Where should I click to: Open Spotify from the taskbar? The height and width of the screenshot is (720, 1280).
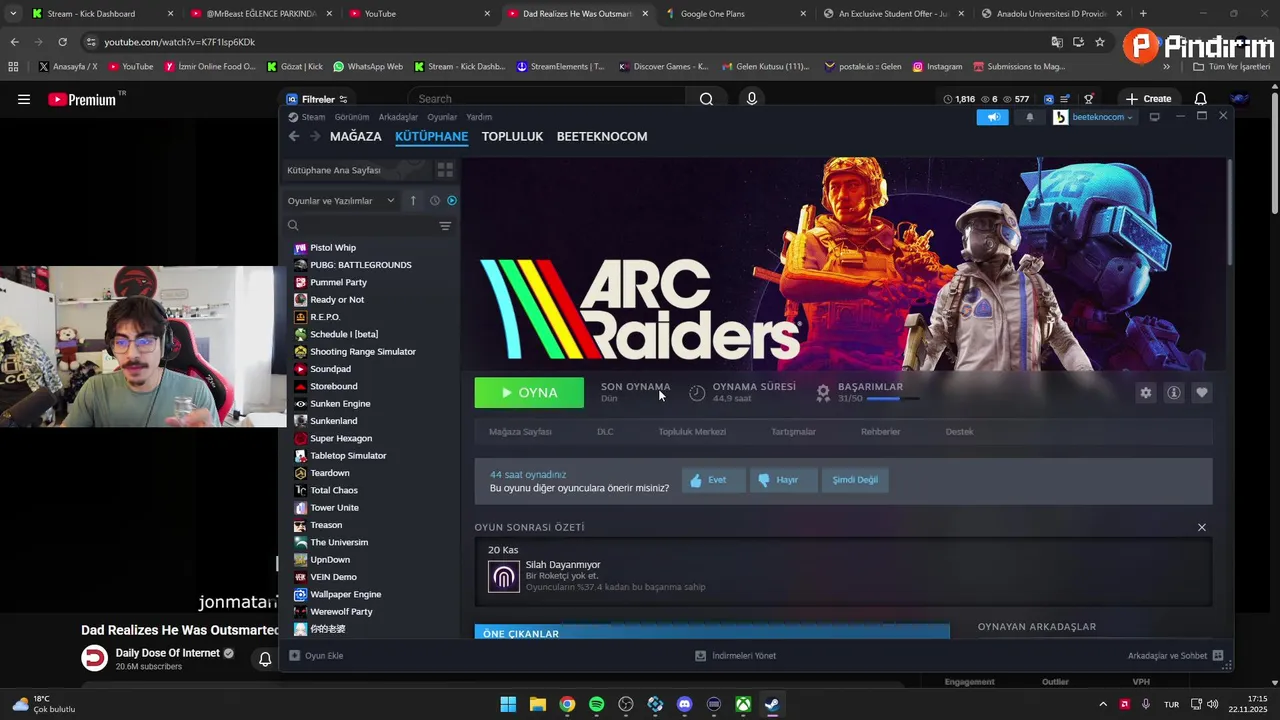click(597, 704)
